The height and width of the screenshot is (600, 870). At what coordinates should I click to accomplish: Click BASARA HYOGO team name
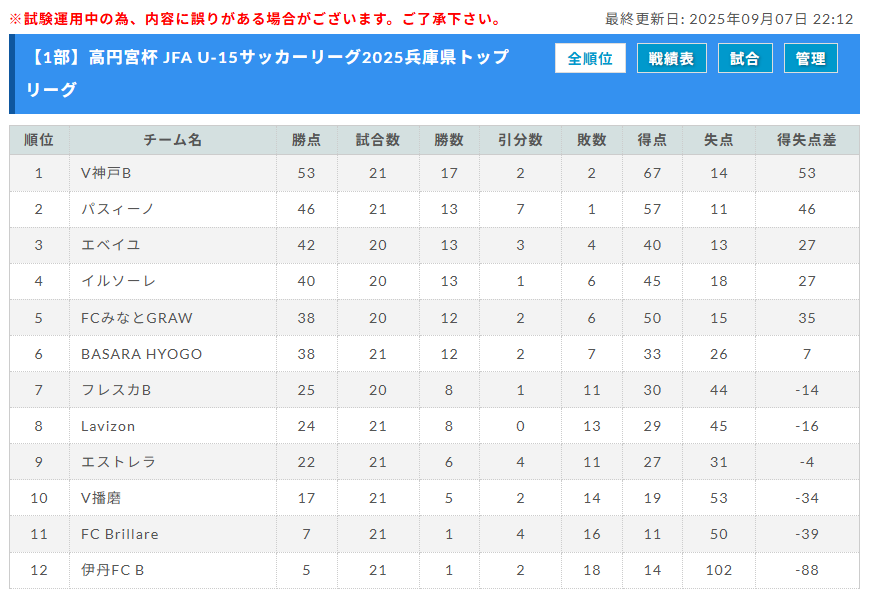(141, 354)
